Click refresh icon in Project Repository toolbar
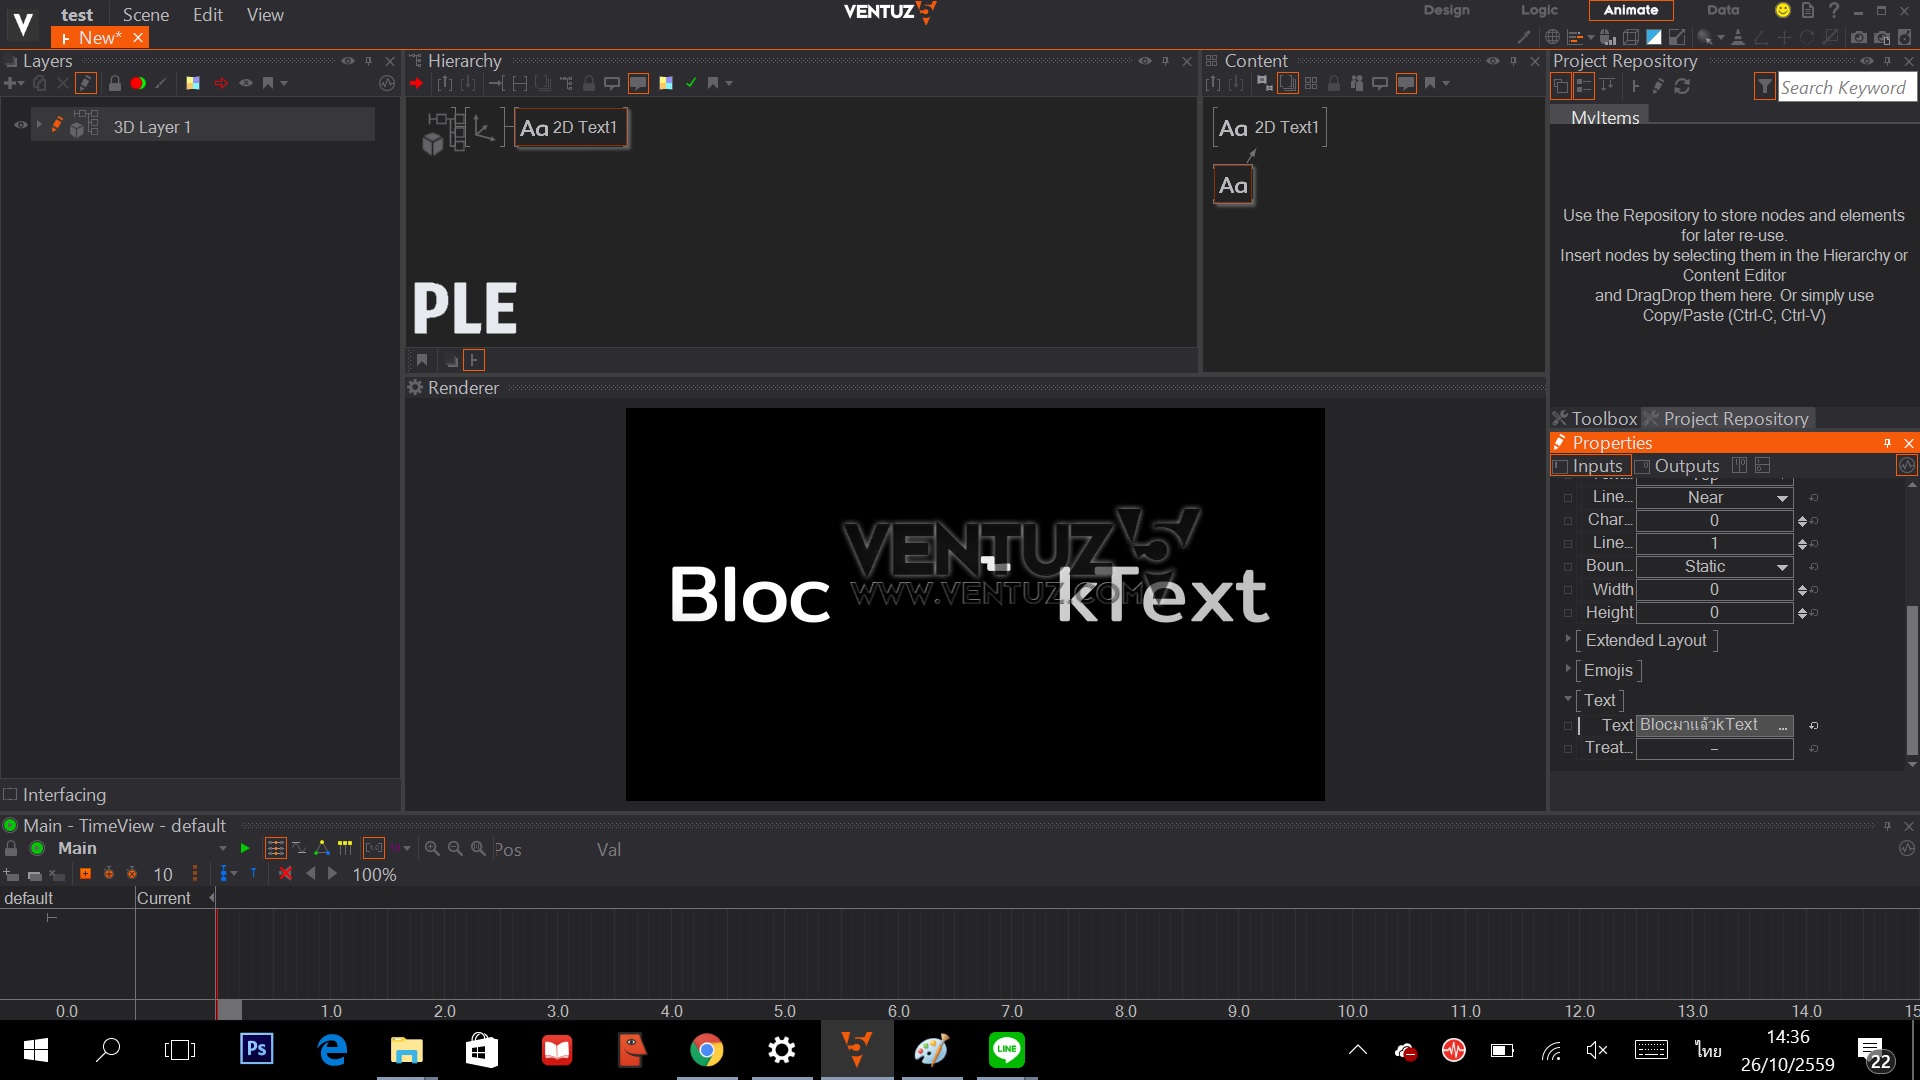1920x1080 pixels. pyautogui.click(x=1682, y=86)
